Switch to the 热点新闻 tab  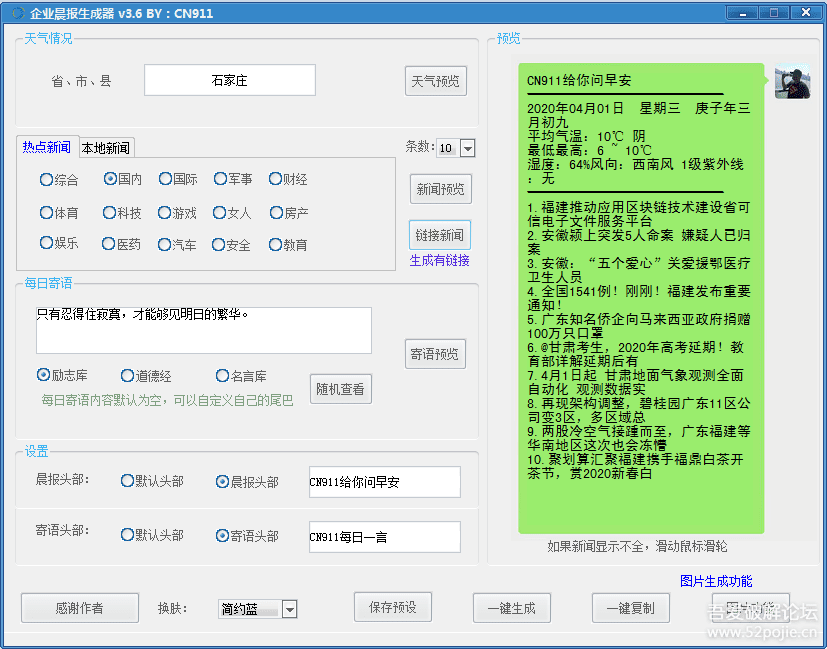pos(46,146)
